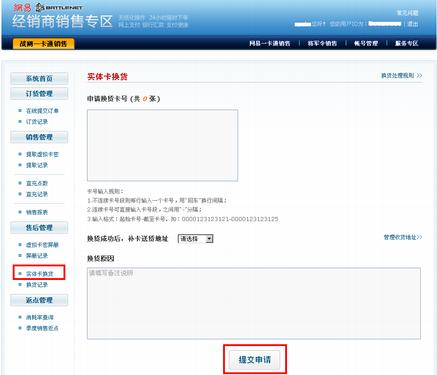Open 订货记录 in sidebar
Image resolution: width=437 pixels, height=375 pixels.
tap(37, 122)
